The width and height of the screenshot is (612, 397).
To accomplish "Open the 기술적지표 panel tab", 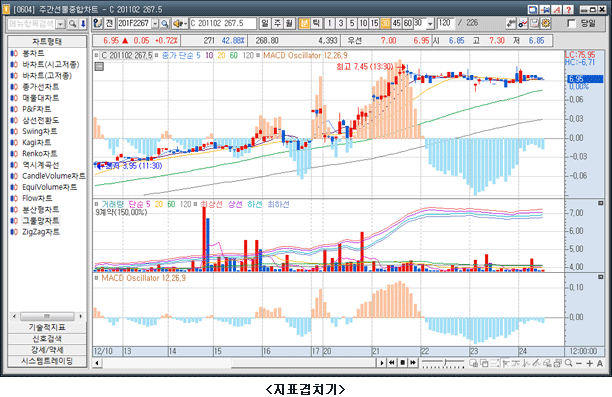I will coord(47,327).
